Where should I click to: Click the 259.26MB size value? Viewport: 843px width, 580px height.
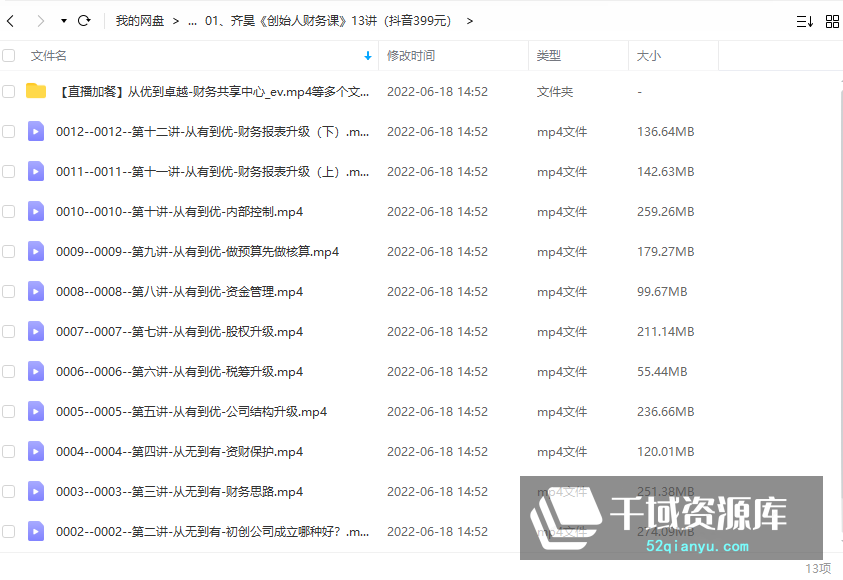(x=666, y=212)
